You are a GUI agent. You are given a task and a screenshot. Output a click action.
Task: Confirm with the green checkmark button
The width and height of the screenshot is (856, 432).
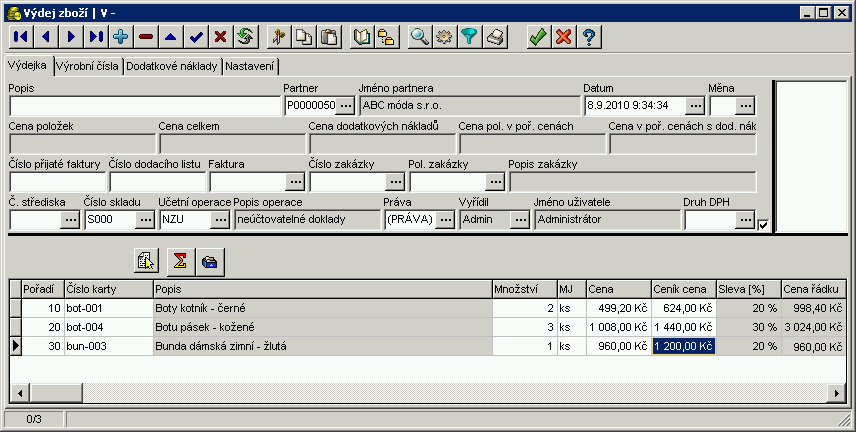(538, 37)
